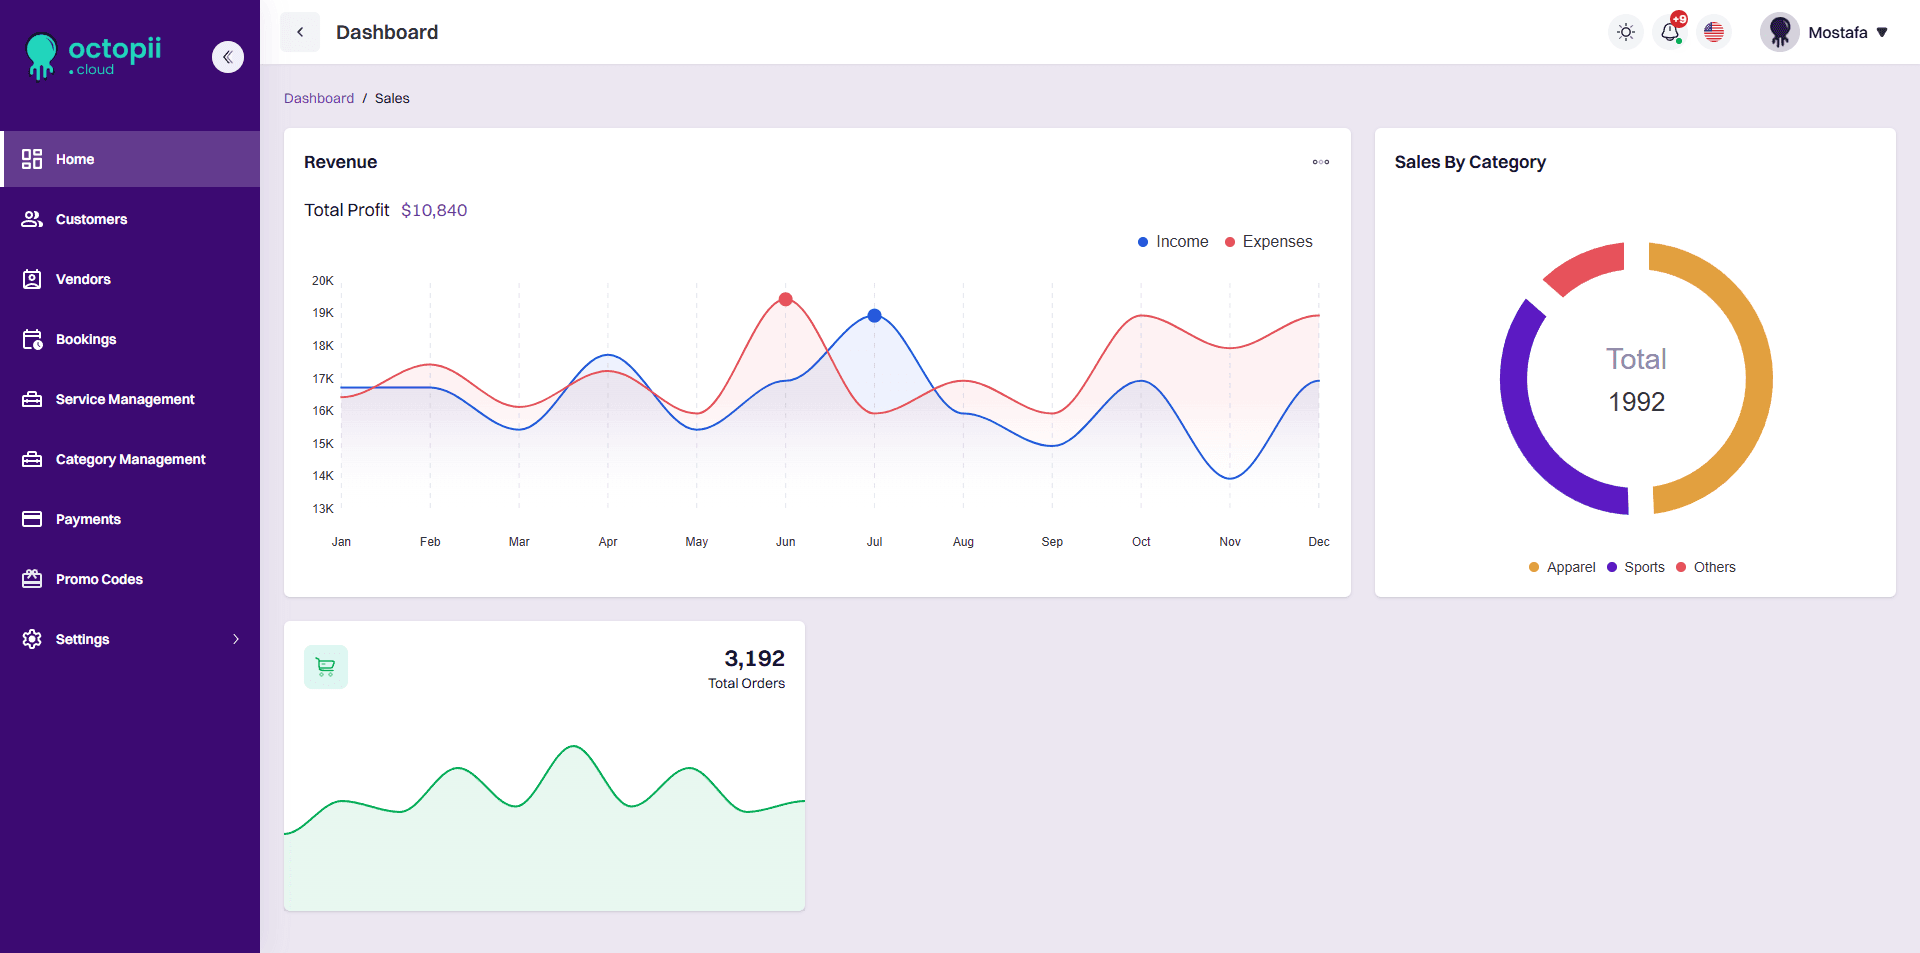Toggle light/dark theme sun icon
The height and width of the screenshot is (953, 1920).
tap(1626, 33)
